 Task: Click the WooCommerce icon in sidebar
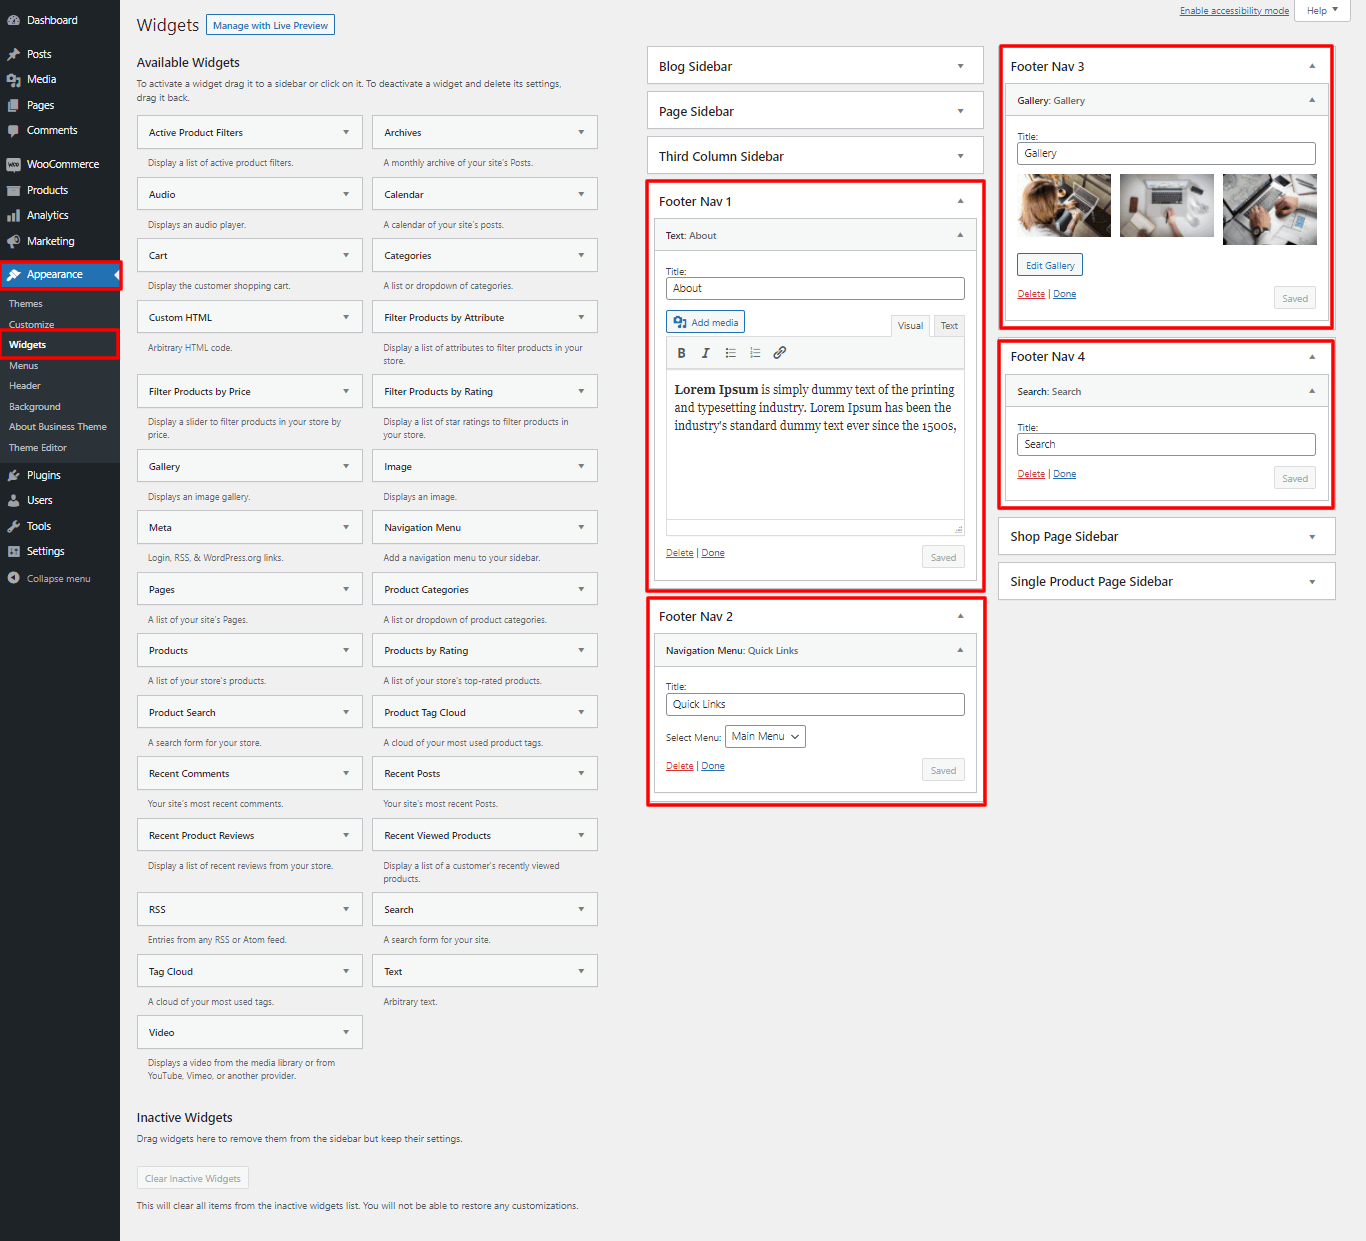13,165
